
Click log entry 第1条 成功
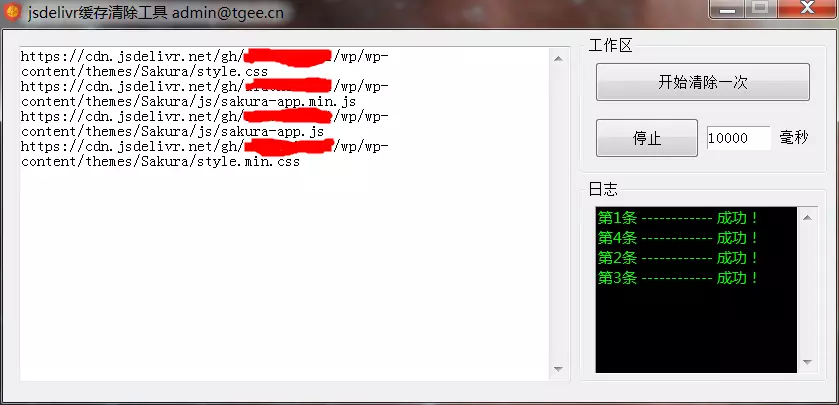click(677, 218)
